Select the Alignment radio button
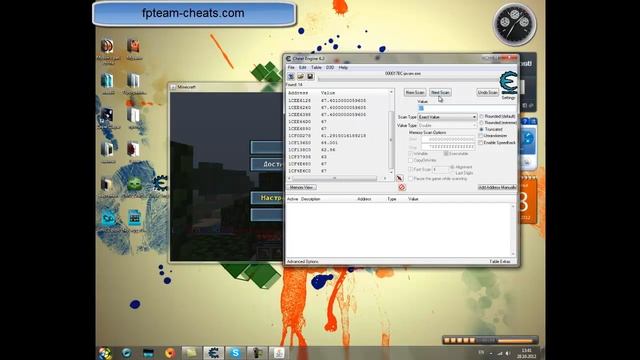This screenshot has height=360, width=640. click(452, 167)
